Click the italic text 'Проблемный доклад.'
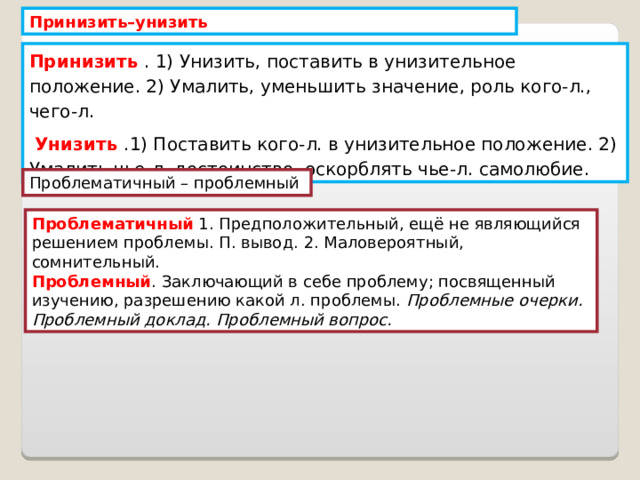 pyautogui.click(x=122, y=320)
